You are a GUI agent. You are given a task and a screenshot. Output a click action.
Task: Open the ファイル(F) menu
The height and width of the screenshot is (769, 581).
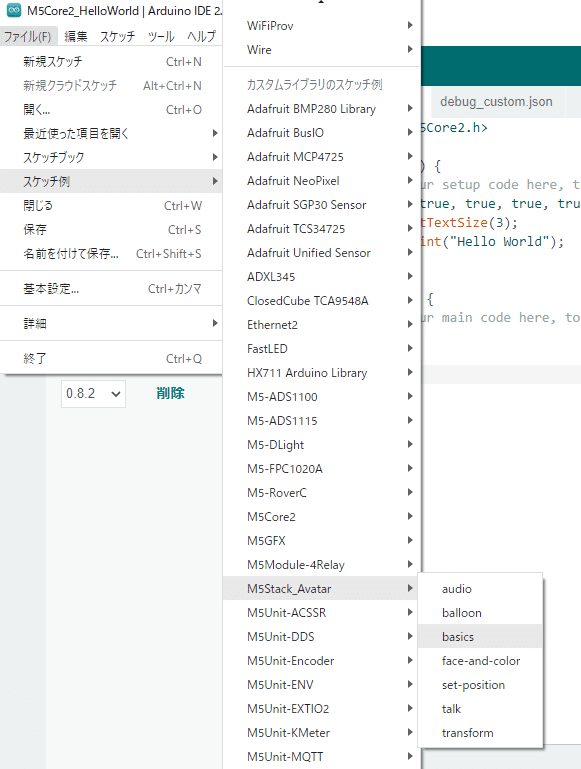28,36
